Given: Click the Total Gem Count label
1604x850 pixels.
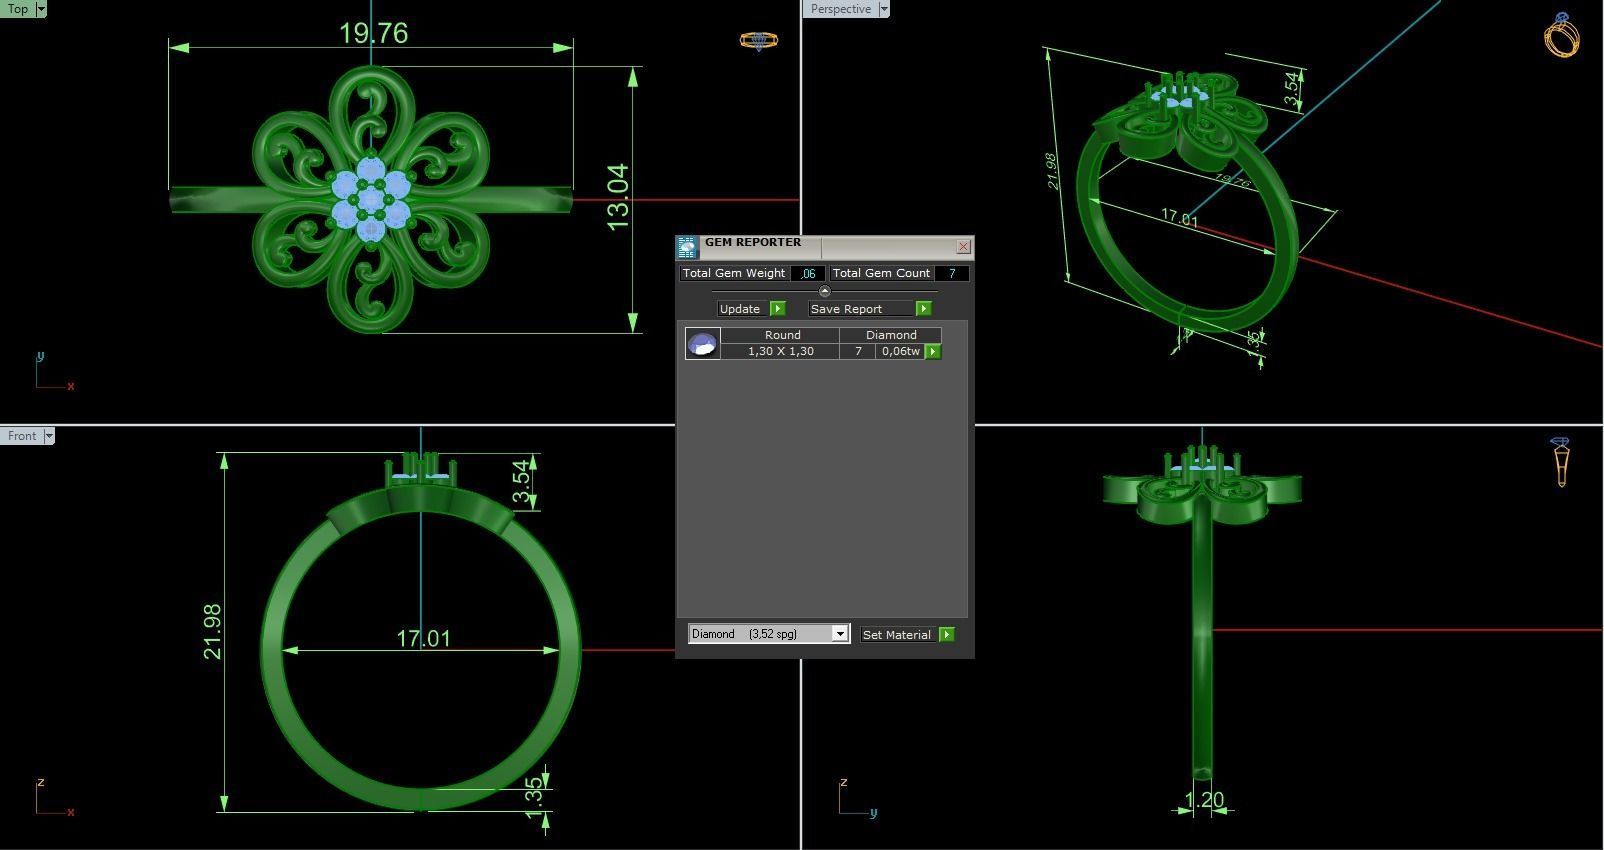Looking at the screenshot, I should pos(881,273).
